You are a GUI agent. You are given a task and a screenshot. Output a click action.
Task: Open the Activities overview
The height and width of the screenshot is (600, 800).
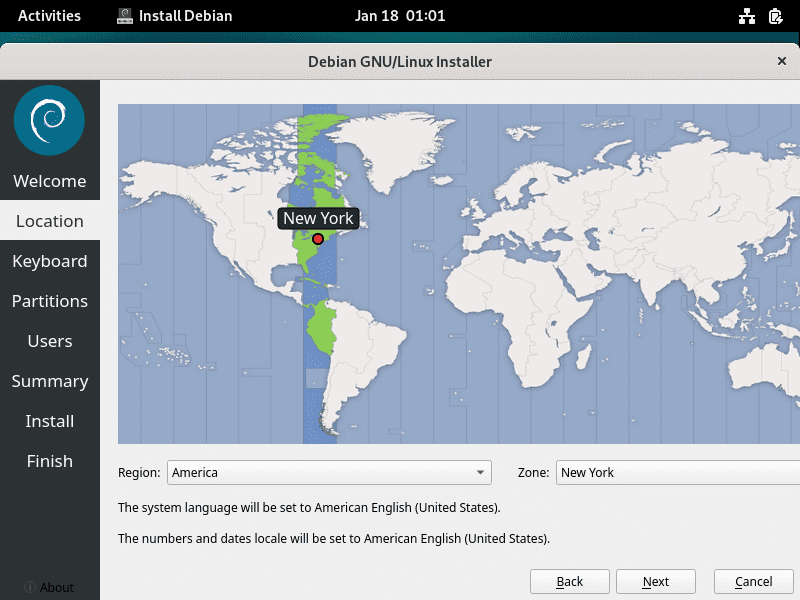[x=49, y=16]
